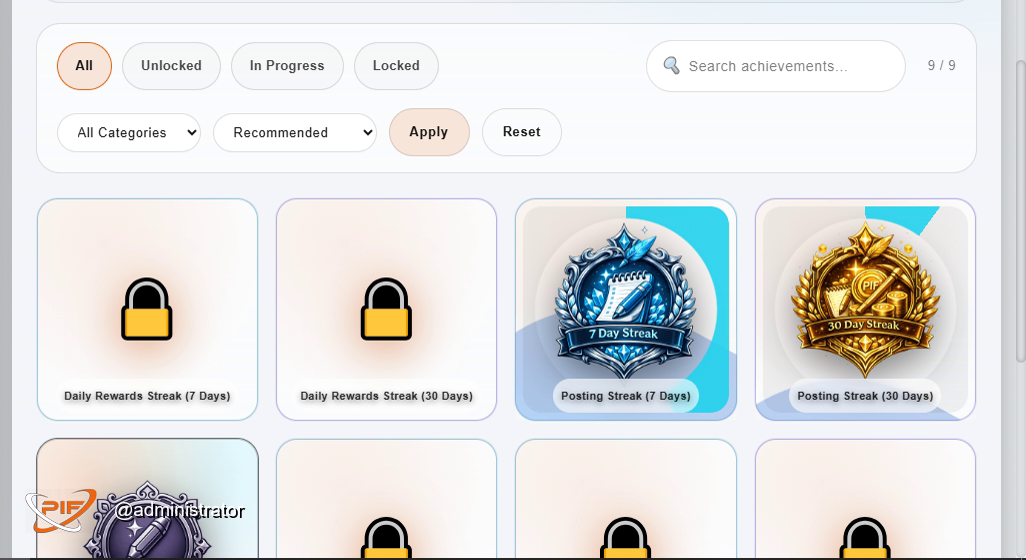Click the PIF logo icon
The width and height of the screenshot is (1026, 560).
[x=60, y=511]
